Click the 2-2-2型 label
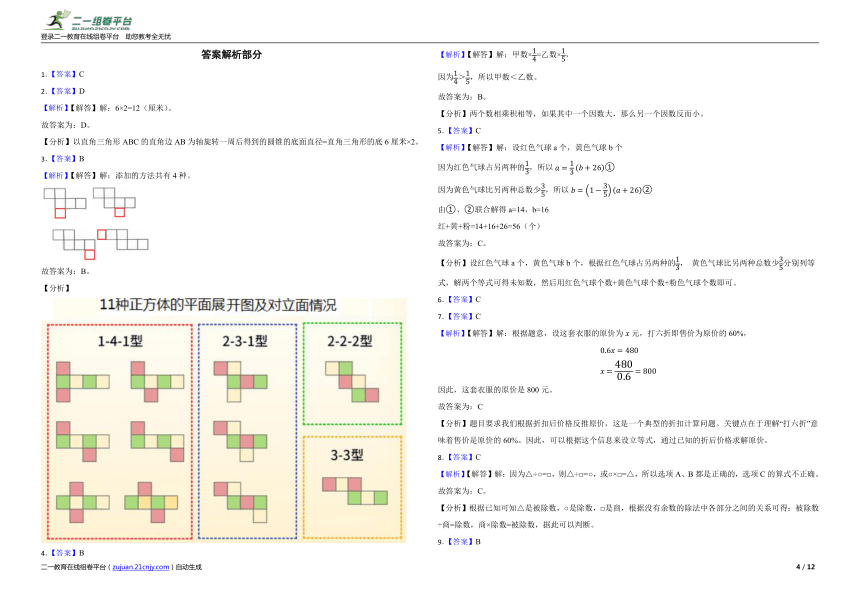The width and height of the screenshot is (860, 608). (350, 342)
